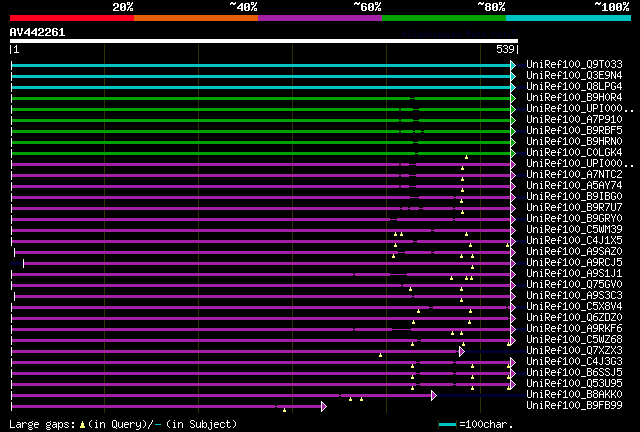The width and height of the screenshot is (640, 432).
Task: Click the ~40% scale label
Action: pyautogui.click(x=243, y=7)
